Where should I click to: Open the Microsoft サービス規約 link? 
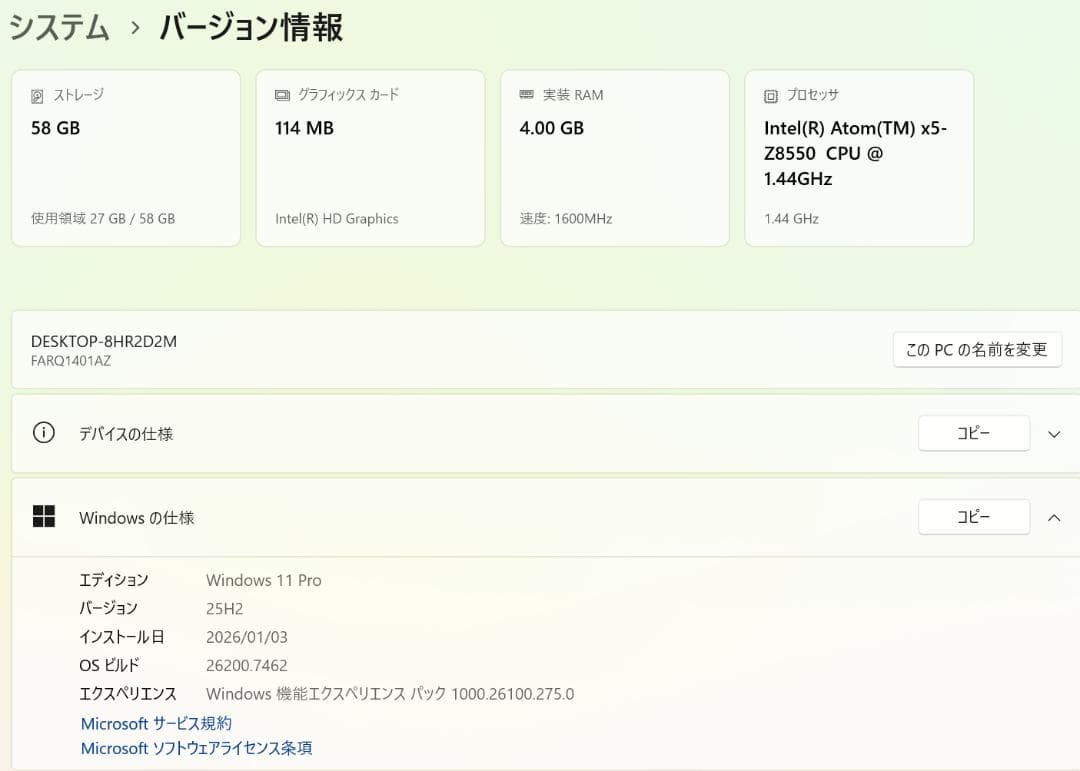click(155, 723)
